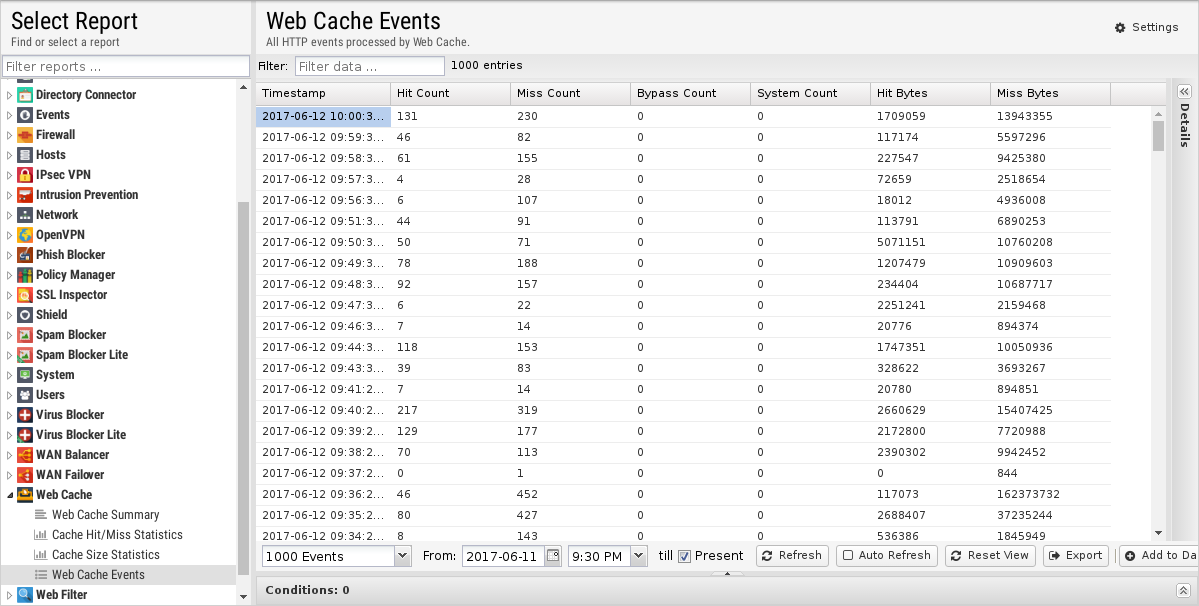
Task: Expand the System tree node
Action: pyautogui.click(x=9, y=375)
